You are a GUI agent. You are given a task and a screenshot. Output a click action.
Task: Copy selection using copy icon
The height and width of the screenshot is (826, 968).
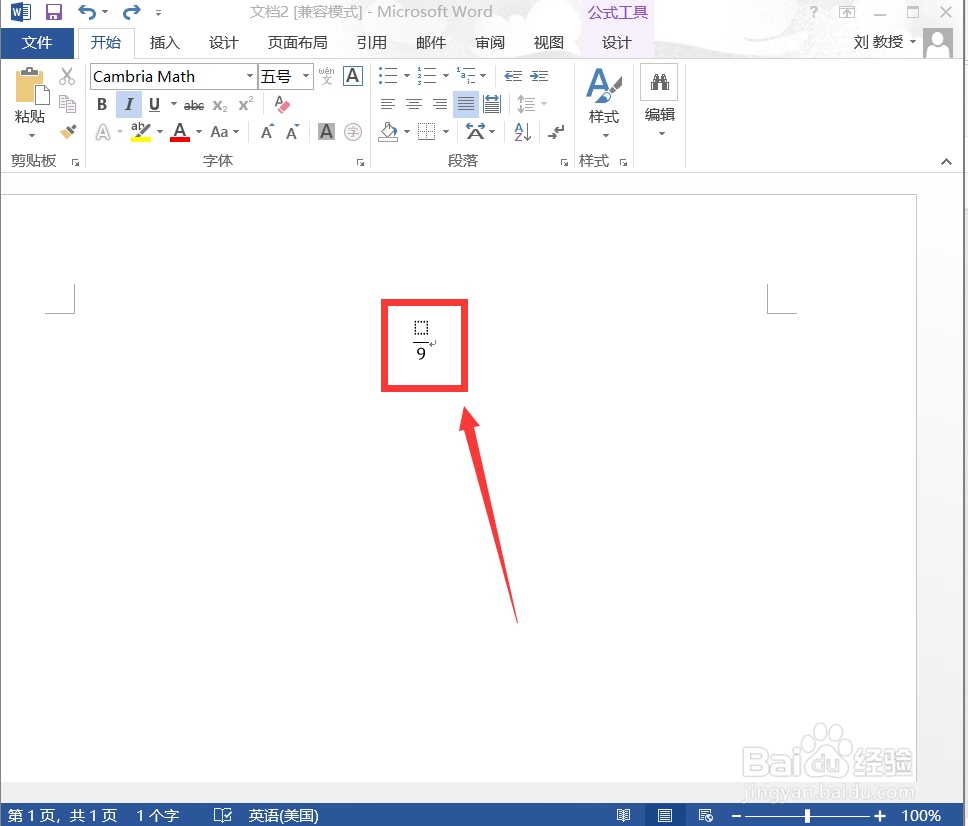[67, 104]
